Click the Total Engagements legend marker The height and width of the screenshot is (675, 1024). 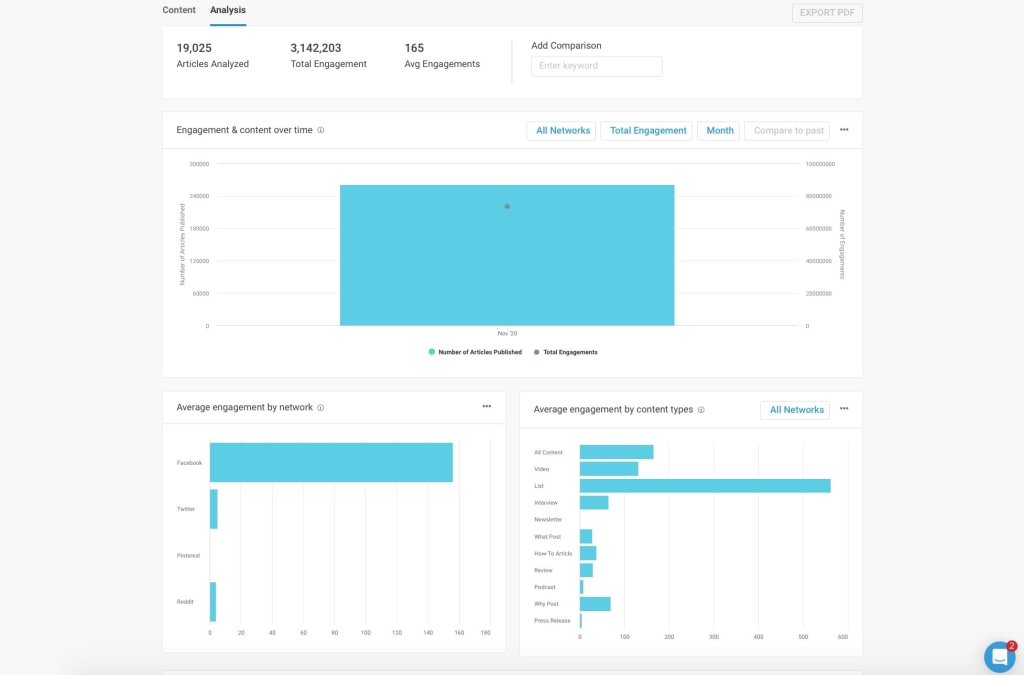click(536, 351)
